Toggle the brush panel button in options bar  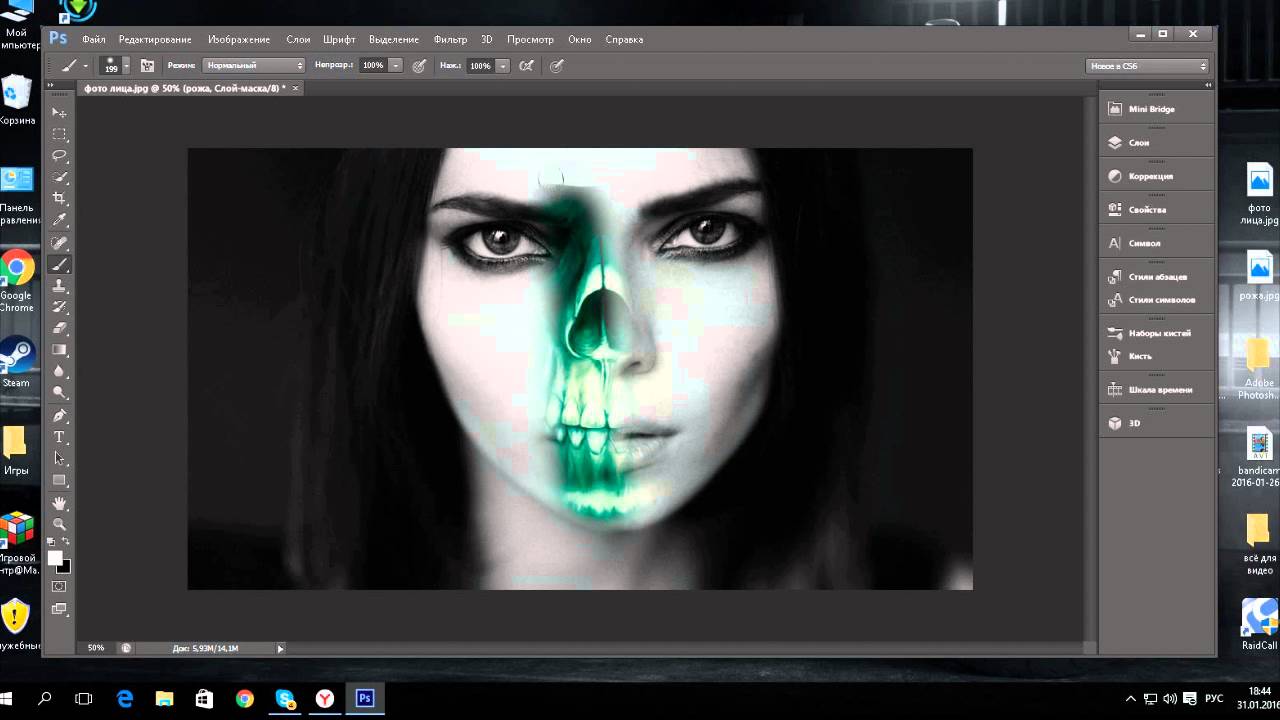pyautogui.click(x=147, y=66)
